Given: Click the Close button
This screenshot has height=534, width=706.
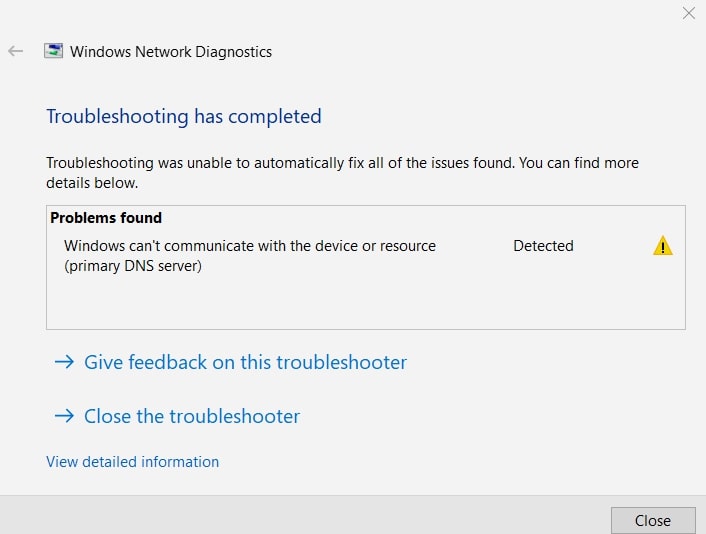Looking at the screenshot, I should click(x=653, y=520).
